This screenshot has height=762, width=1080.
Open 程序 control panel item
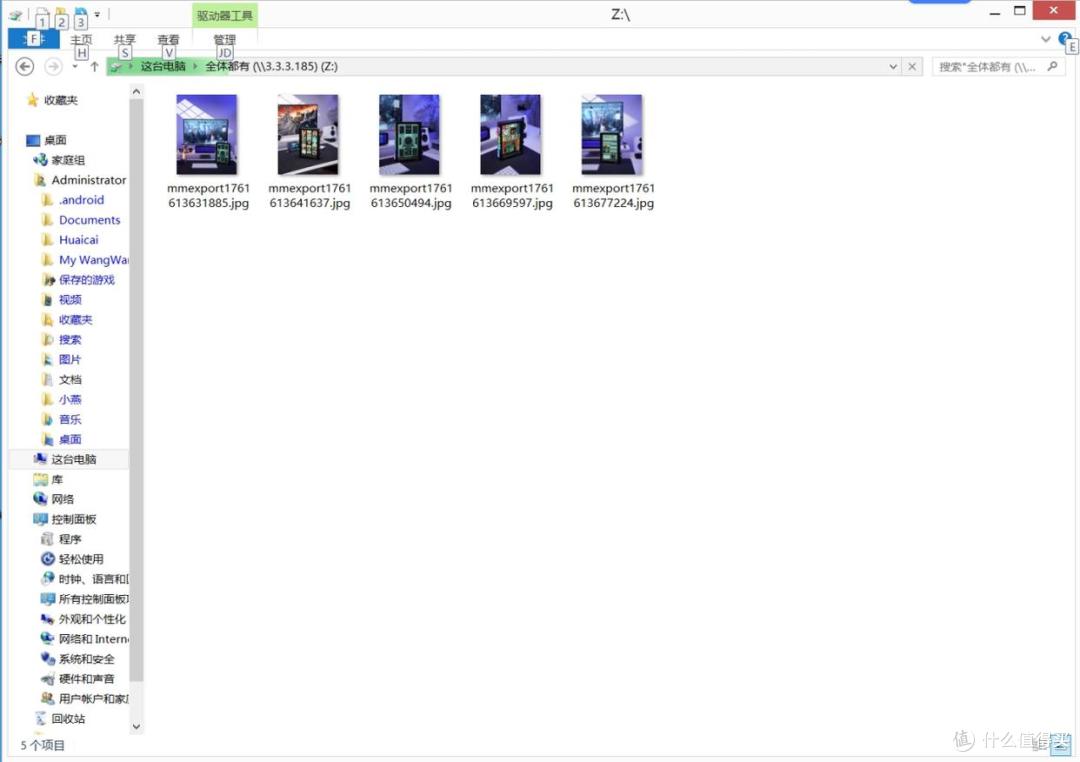tap(62, 539)
